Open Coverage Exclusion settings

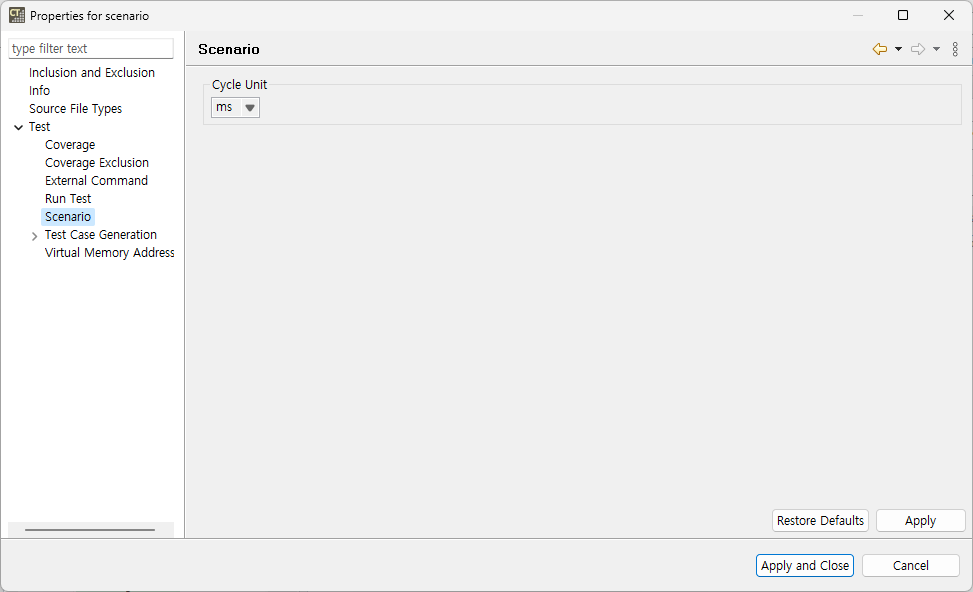pyautogui.click(x=97, y=163)
